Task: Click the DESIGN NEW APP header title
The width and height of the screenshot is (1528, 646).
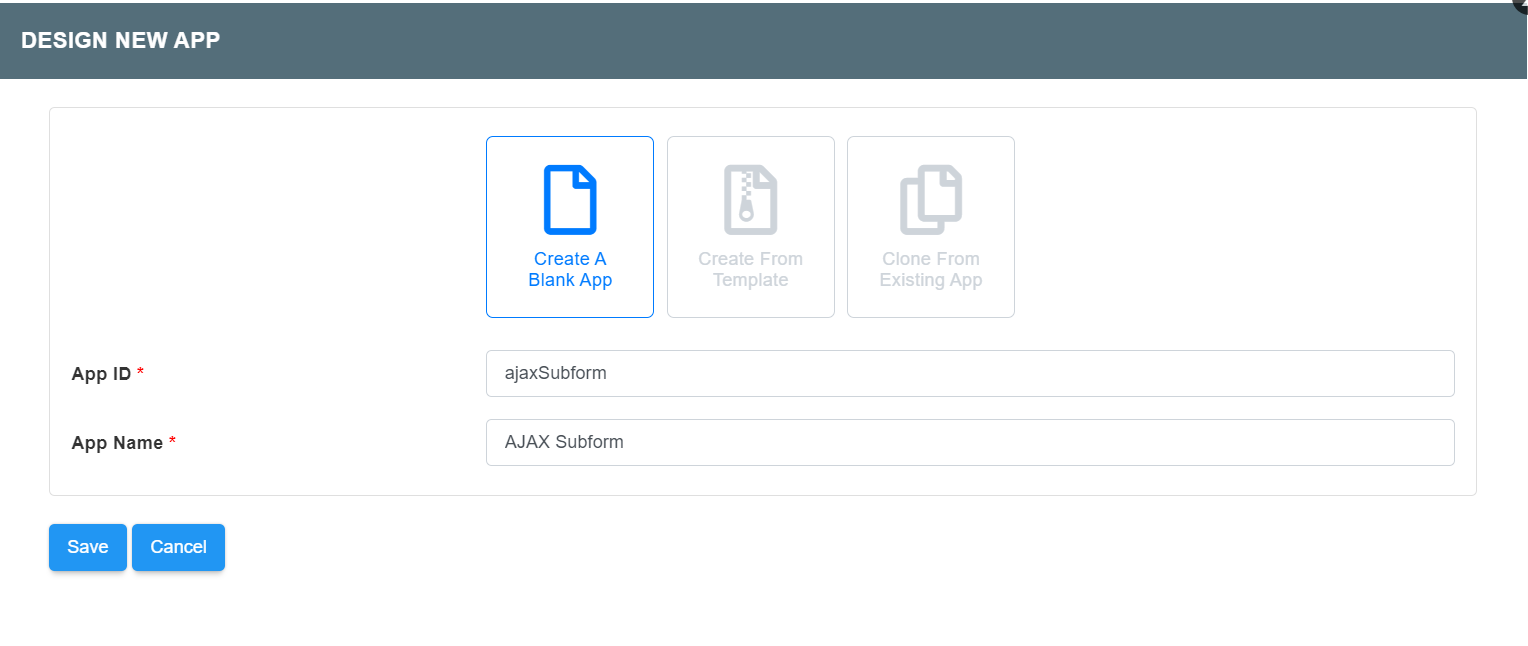Action: click(120, 40)
